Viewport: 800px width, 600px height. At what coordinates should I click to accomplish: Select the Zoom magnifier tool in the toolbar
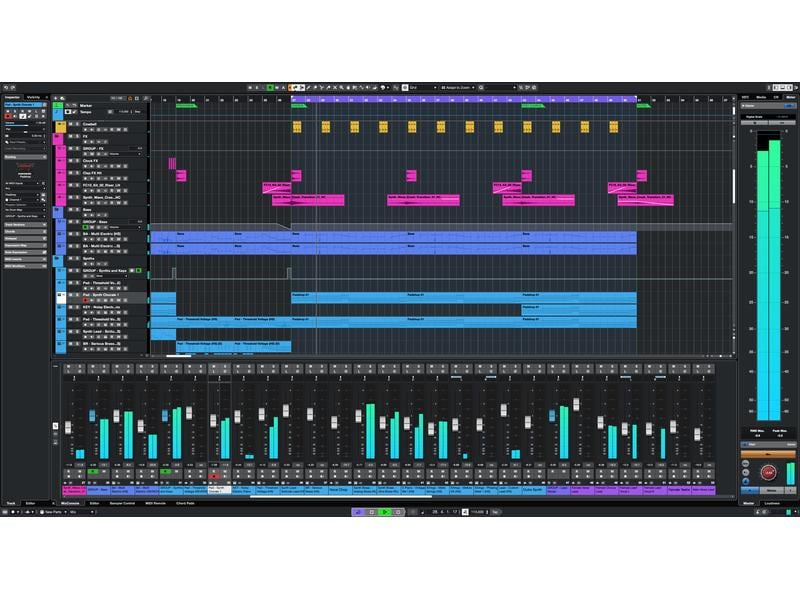[x=341, y=88]
